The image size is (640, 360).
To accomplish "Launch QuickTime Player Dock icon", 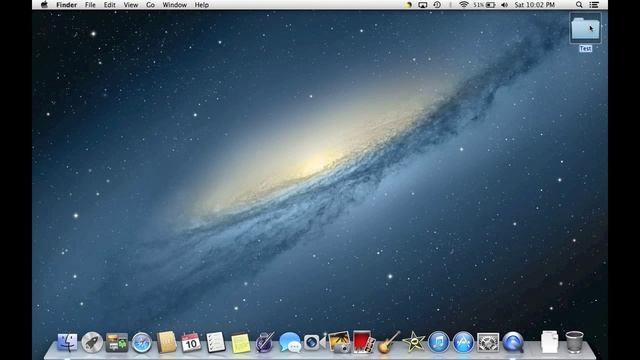I will (x=513, y=342).
